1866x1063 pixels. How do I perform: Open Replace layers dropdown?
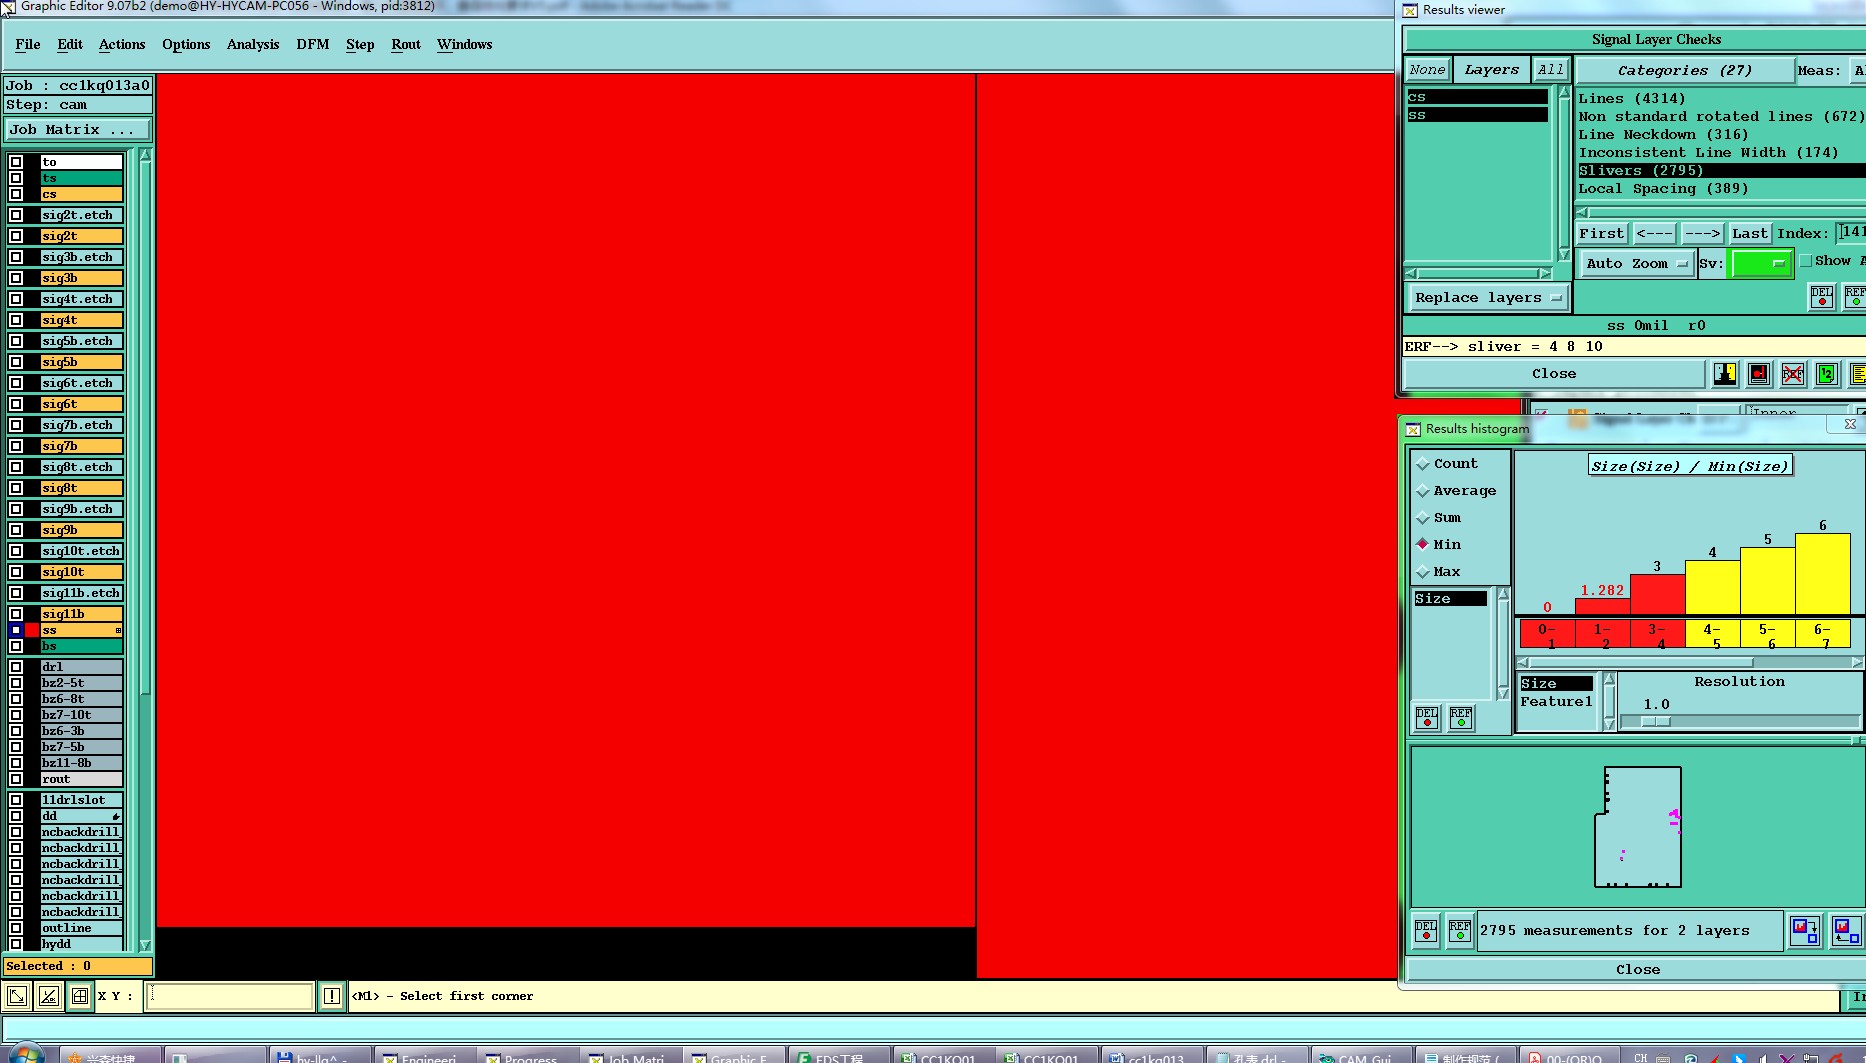(1488, 298)
